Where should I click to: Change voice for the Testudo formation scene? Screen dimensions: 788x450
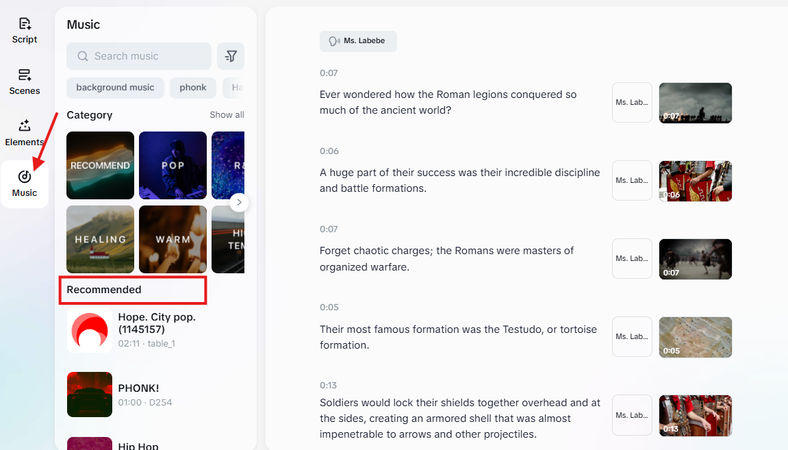[x=632, y=337]
